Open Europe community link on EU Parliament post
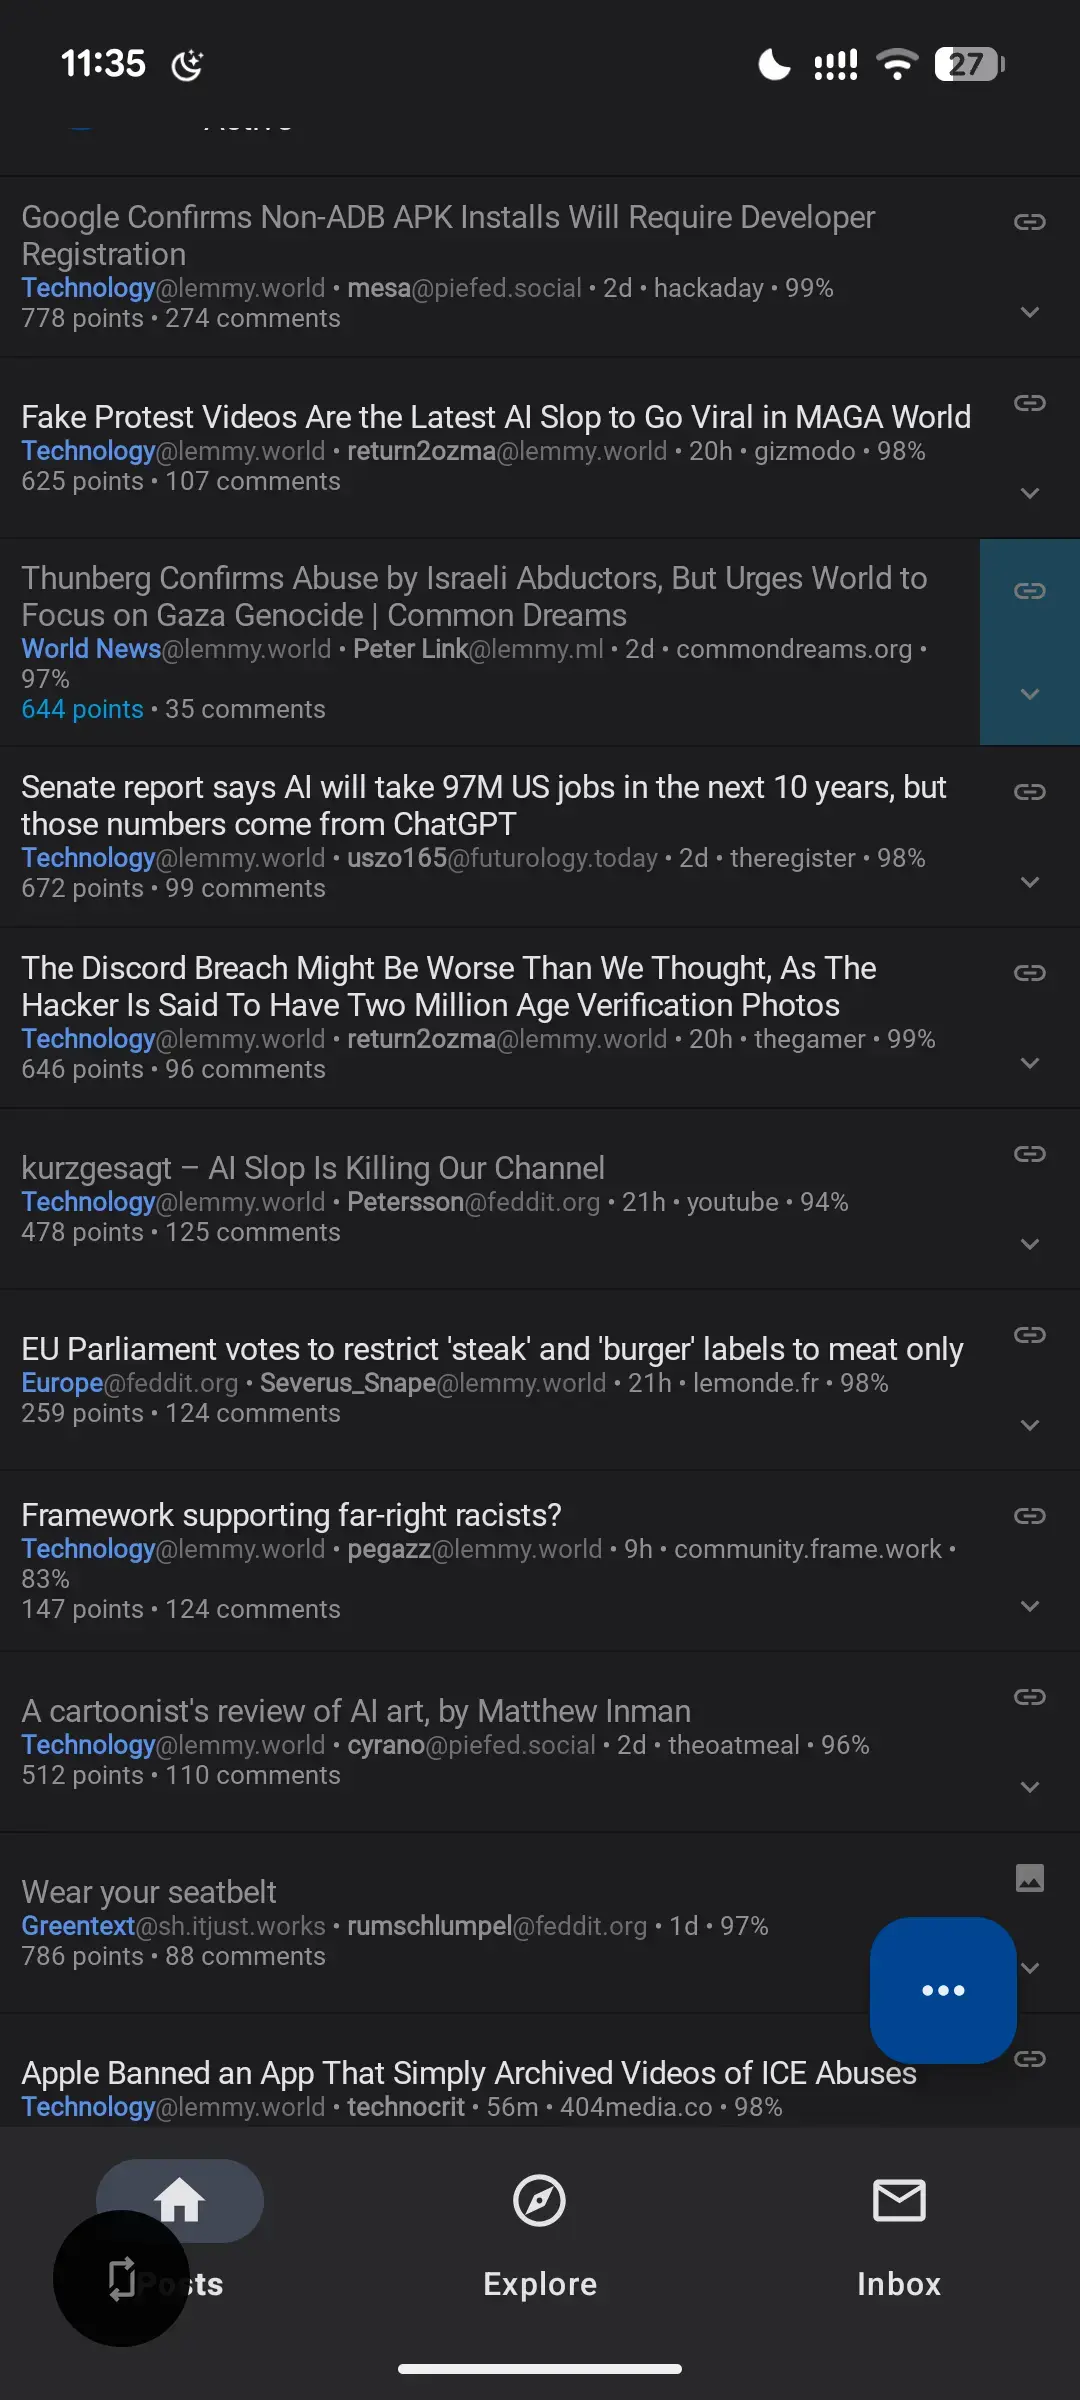The image size is (1080, 2400). coord(62,1383)
